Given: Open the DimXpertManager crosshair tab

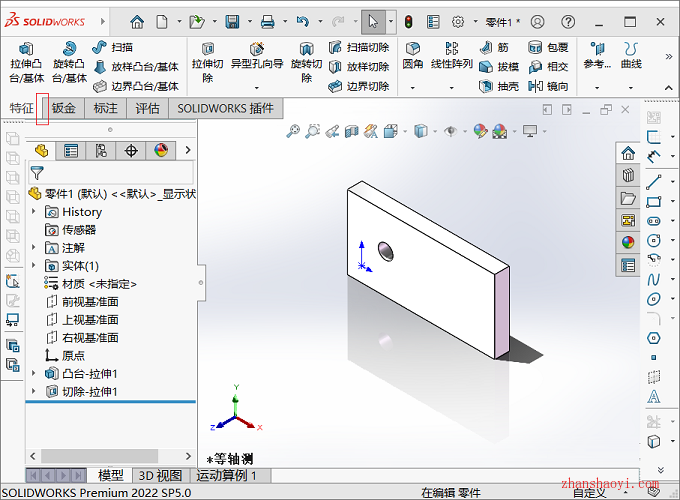Looking at the screenshot, I should click(131, 150).
